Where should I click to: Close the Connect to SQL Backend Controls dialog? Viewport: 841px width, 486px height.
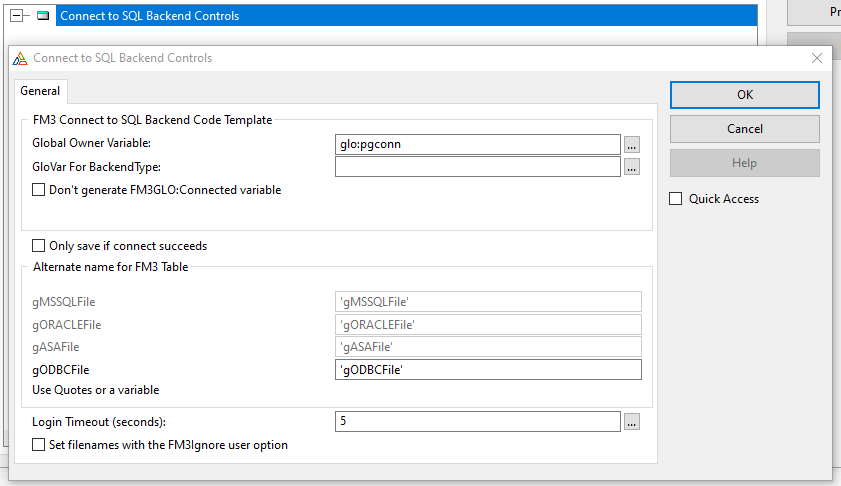click(817, 58)
